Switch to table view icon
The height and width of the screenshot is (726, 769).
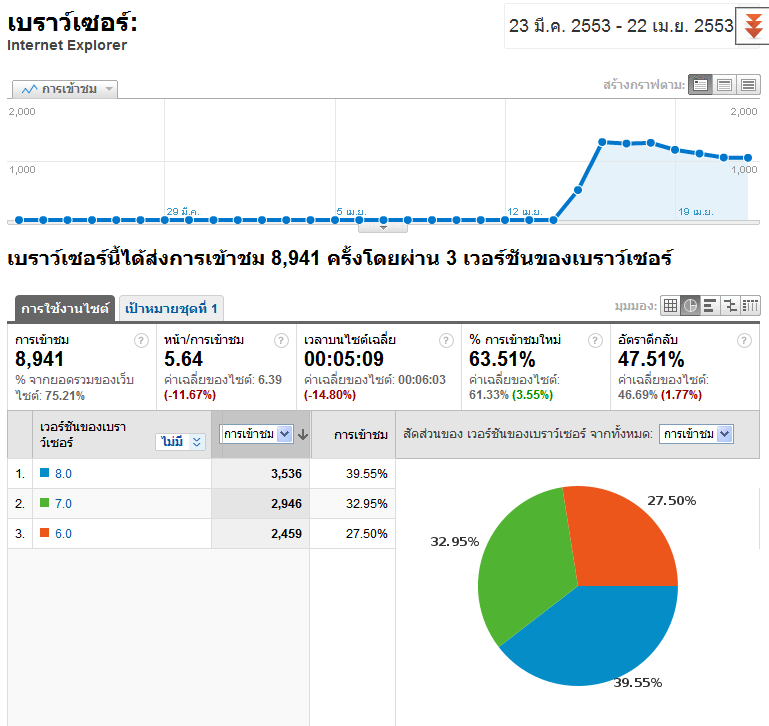coord(670,306)
